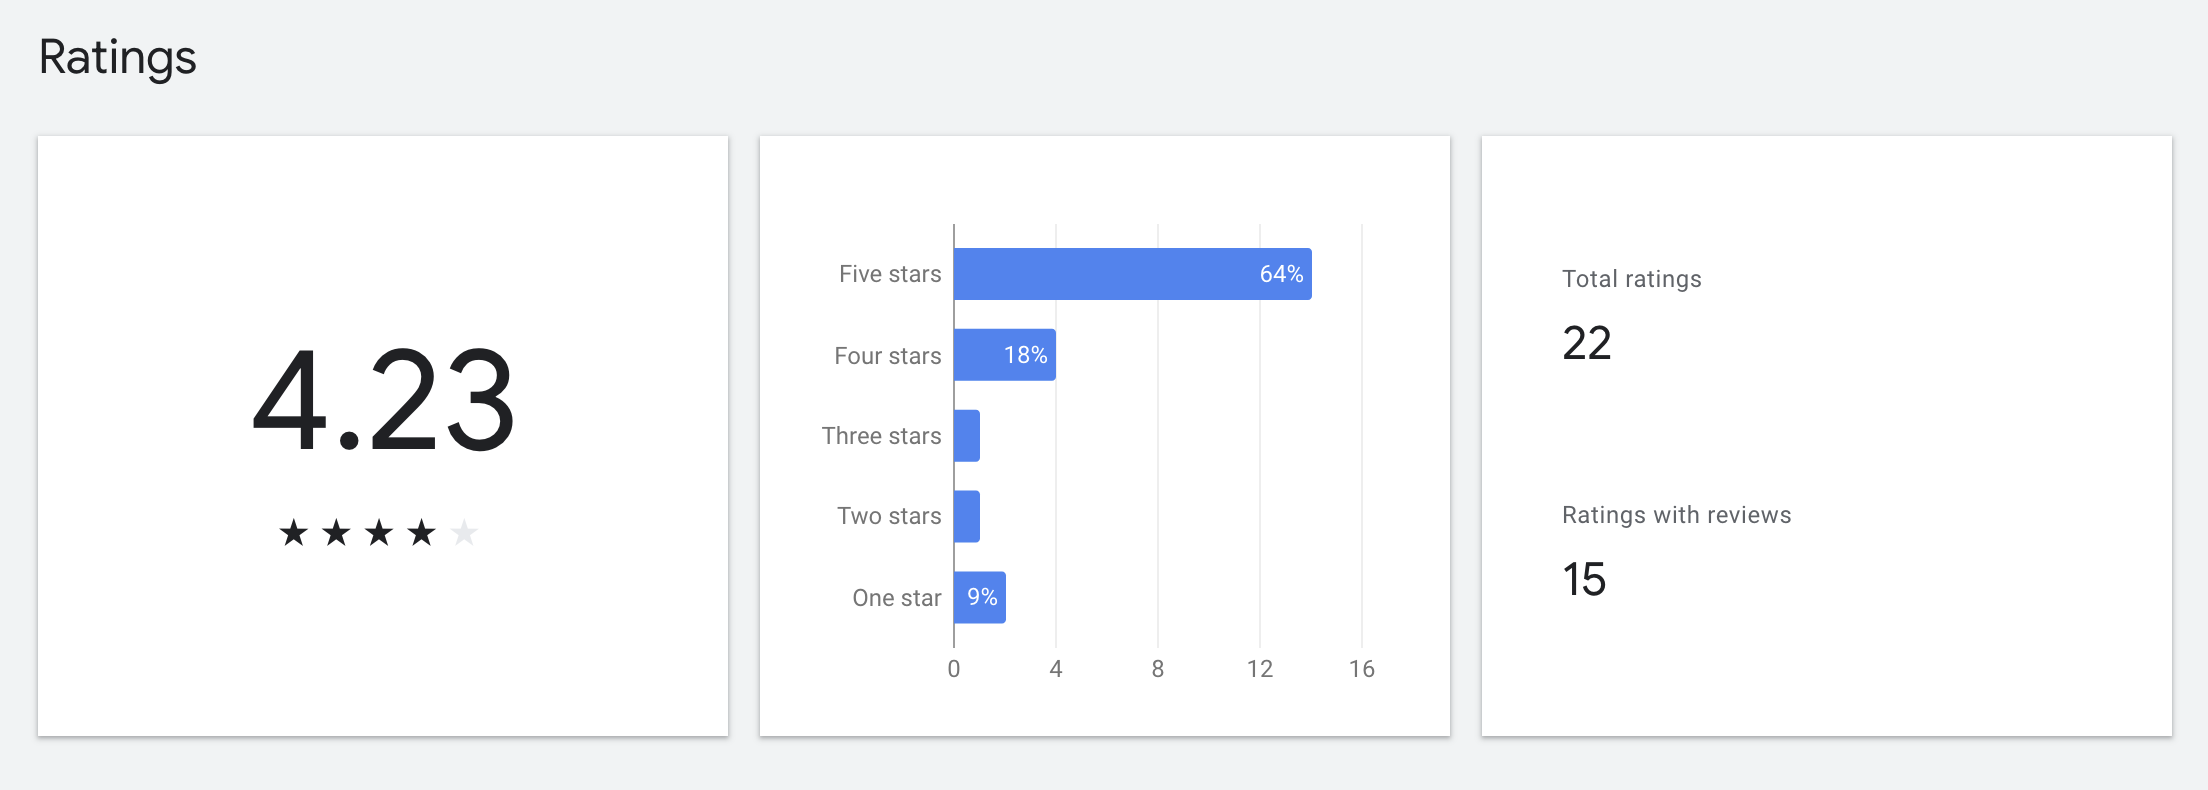Screen dimensions: 2208x790
Task: Click the Three stars bar
Action: [x=966, y=436]
